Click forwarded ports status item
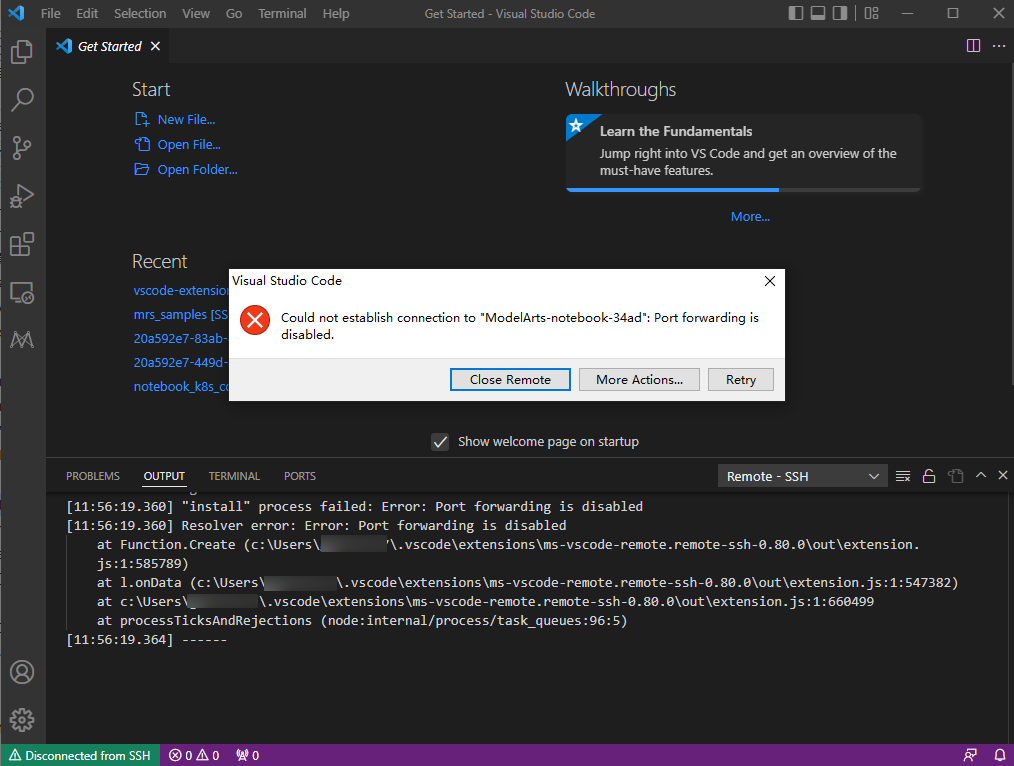The image size is (1014, 766). click(x=248, y=755)
